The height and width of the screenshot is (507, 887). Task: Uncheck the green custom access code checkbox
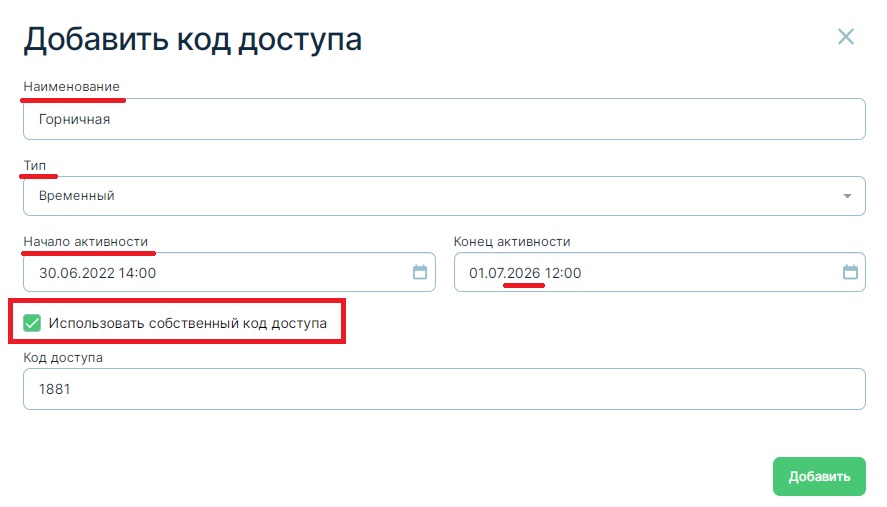tap(32, 323)
